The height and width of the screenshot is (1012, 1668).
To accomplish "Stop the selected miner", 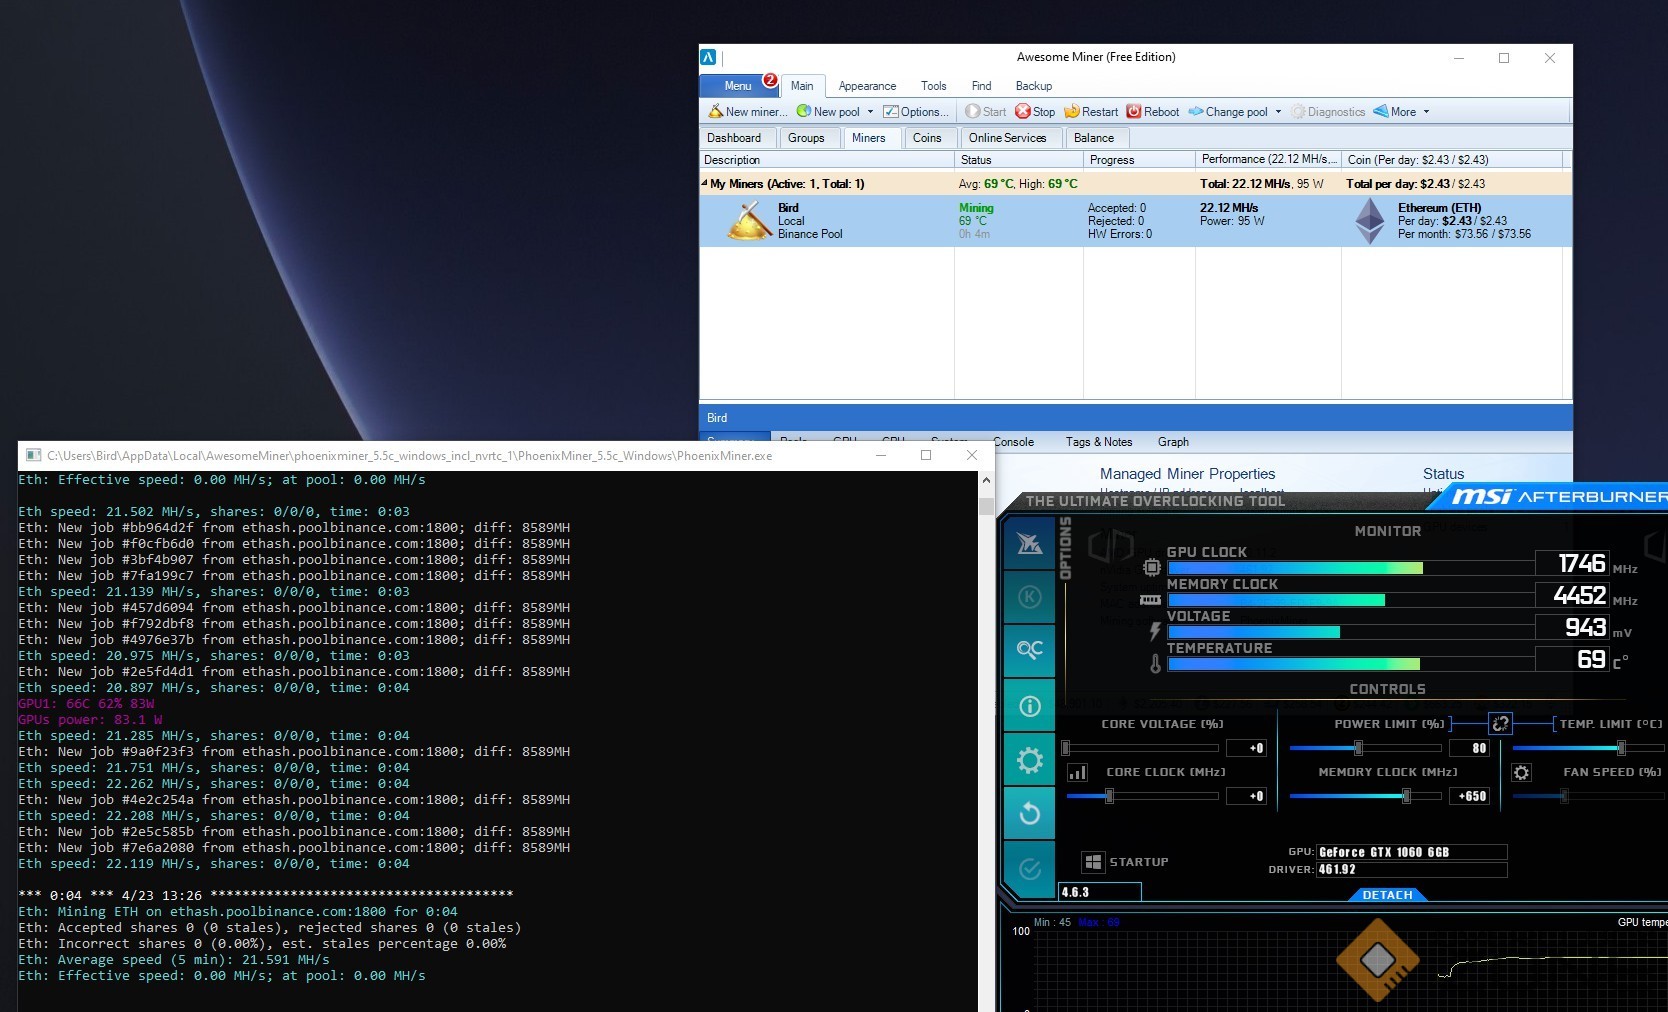I will [x=1035, y=112].
